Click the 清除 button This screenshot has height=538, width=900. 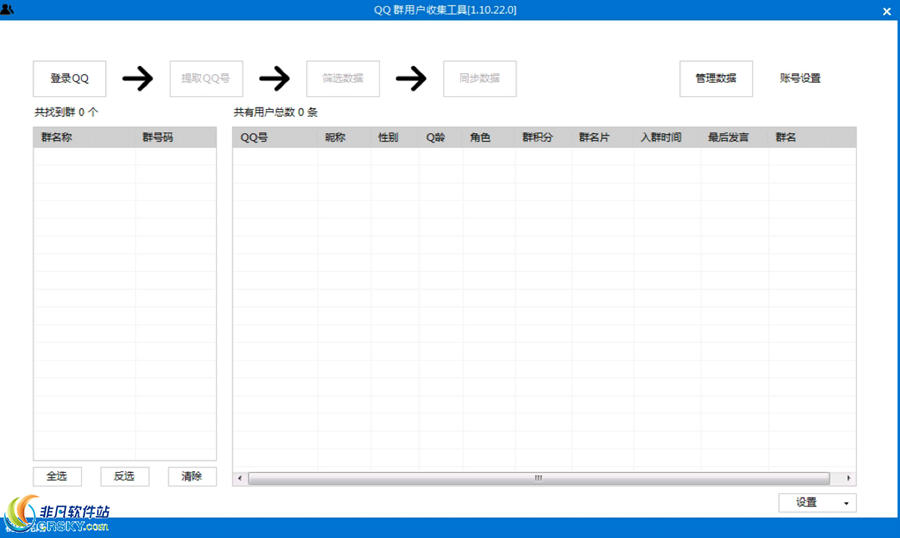(x=192, y=477)
